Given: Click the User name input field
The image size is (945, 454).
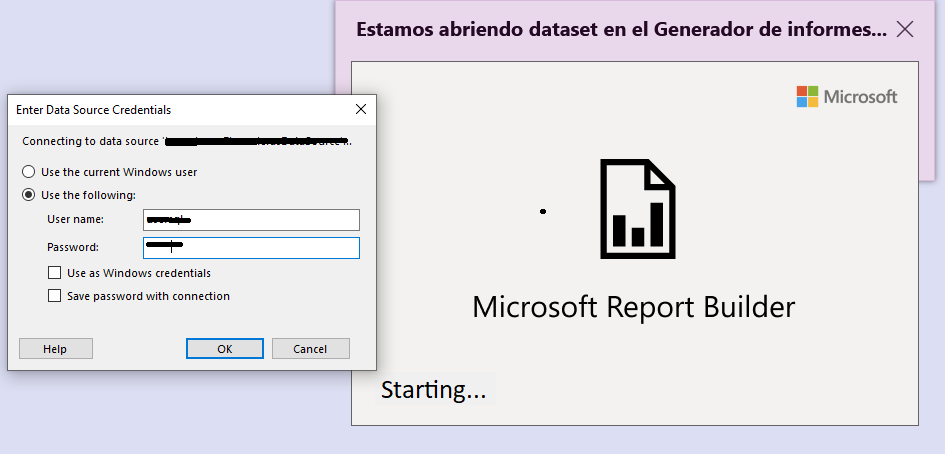Looking at the screenshot, I should click(x=251, y=220).
